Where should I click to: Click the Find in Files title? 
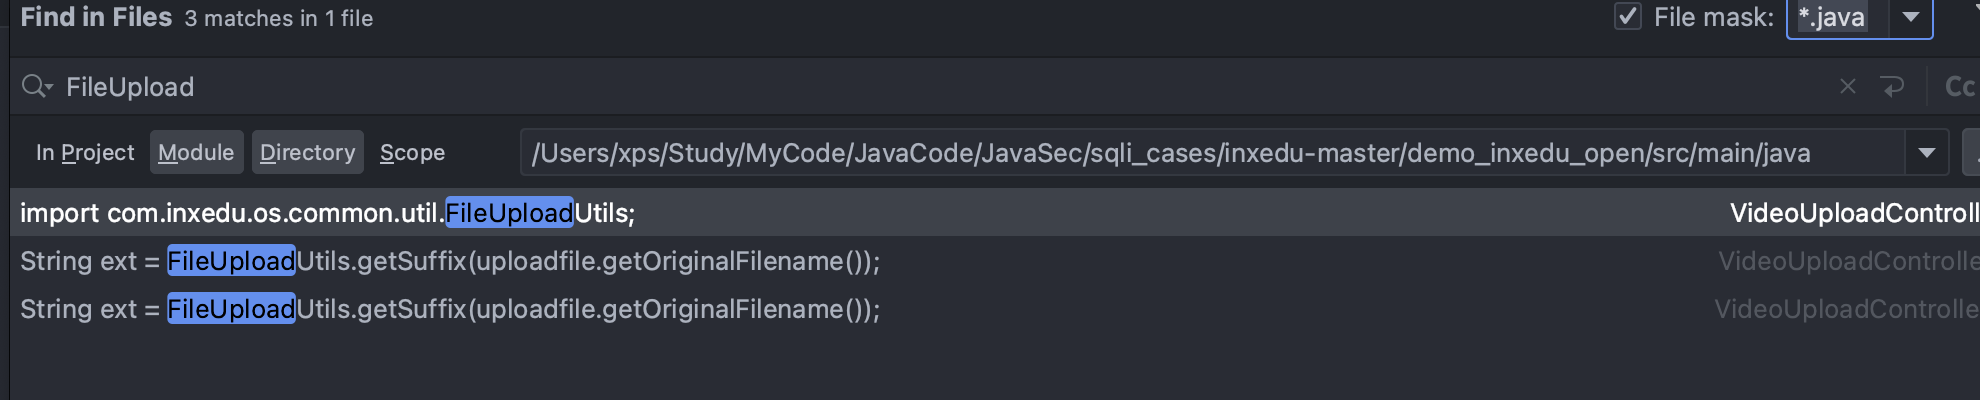pyautogui.click(x=96, y=17)
